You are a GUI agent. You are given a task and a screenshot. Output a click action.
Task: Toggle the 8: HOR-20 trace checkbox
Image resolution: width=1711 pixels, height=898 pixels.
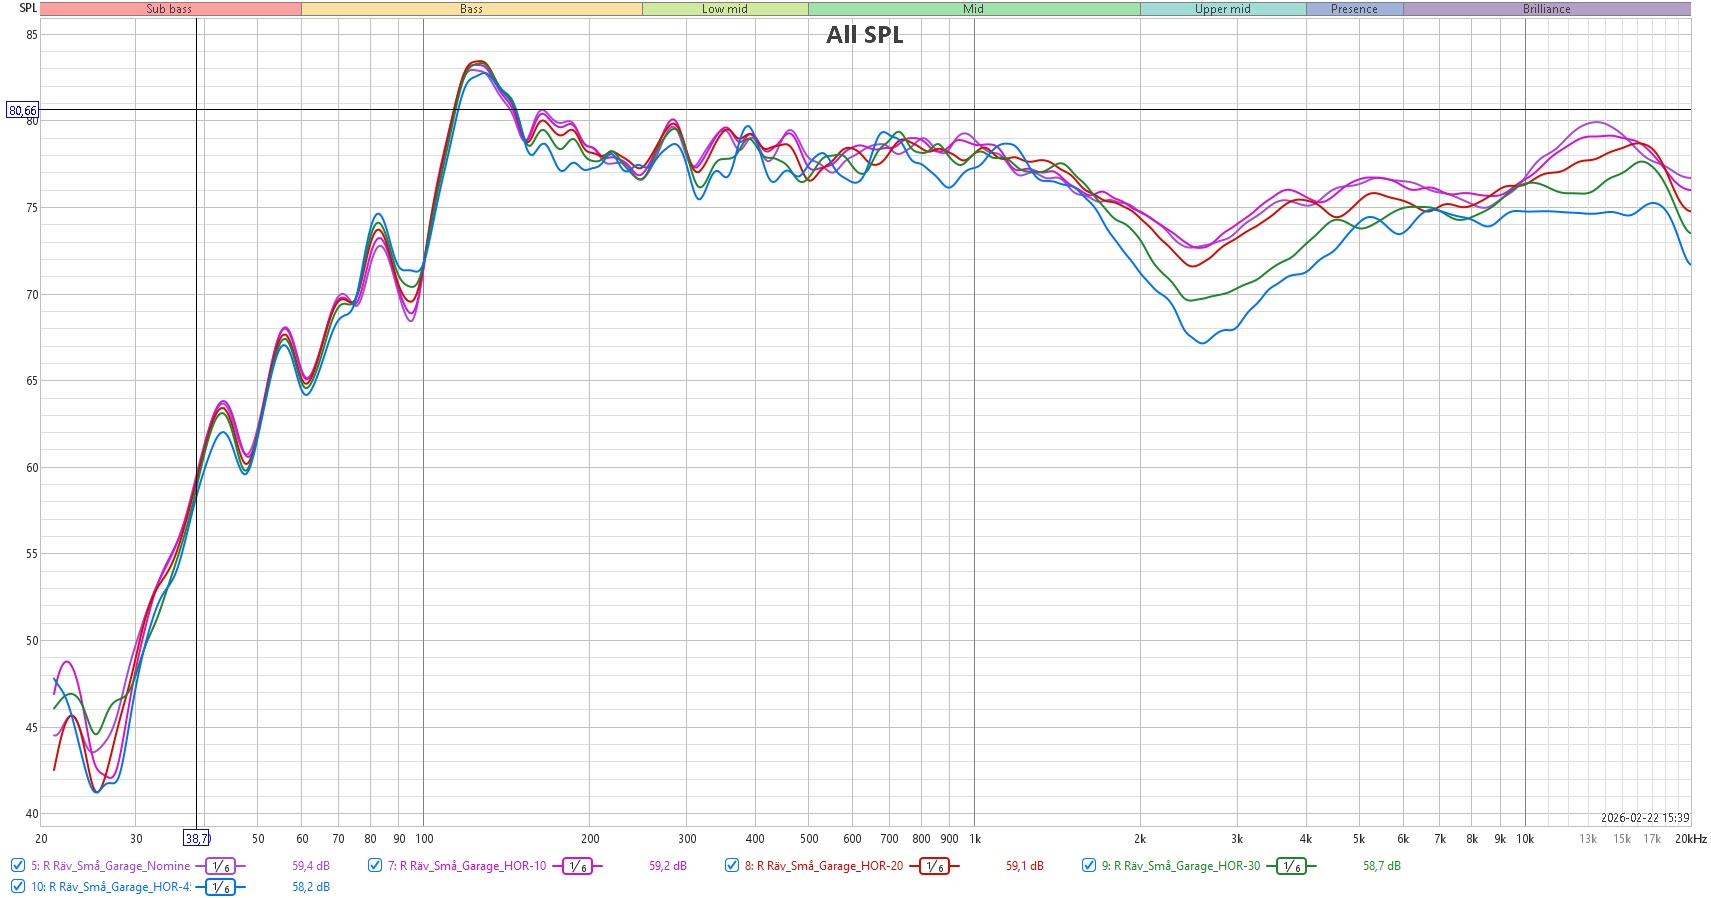[732, 866]
